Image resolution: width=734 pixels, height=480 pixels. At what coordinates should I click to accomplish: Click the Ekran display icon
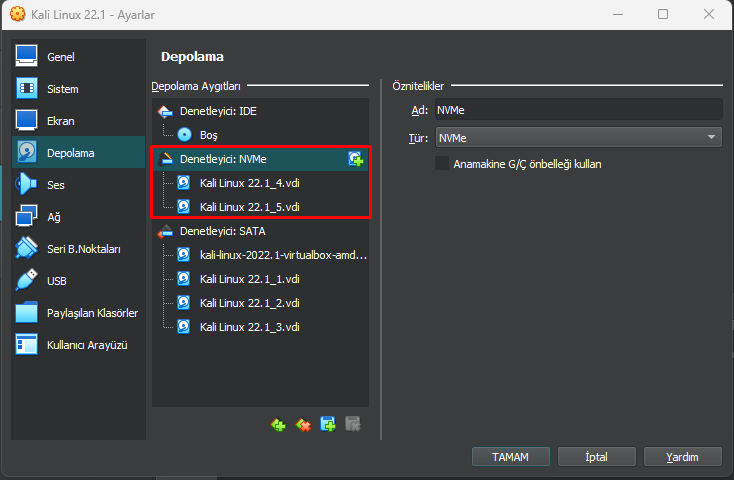point(27,120)
